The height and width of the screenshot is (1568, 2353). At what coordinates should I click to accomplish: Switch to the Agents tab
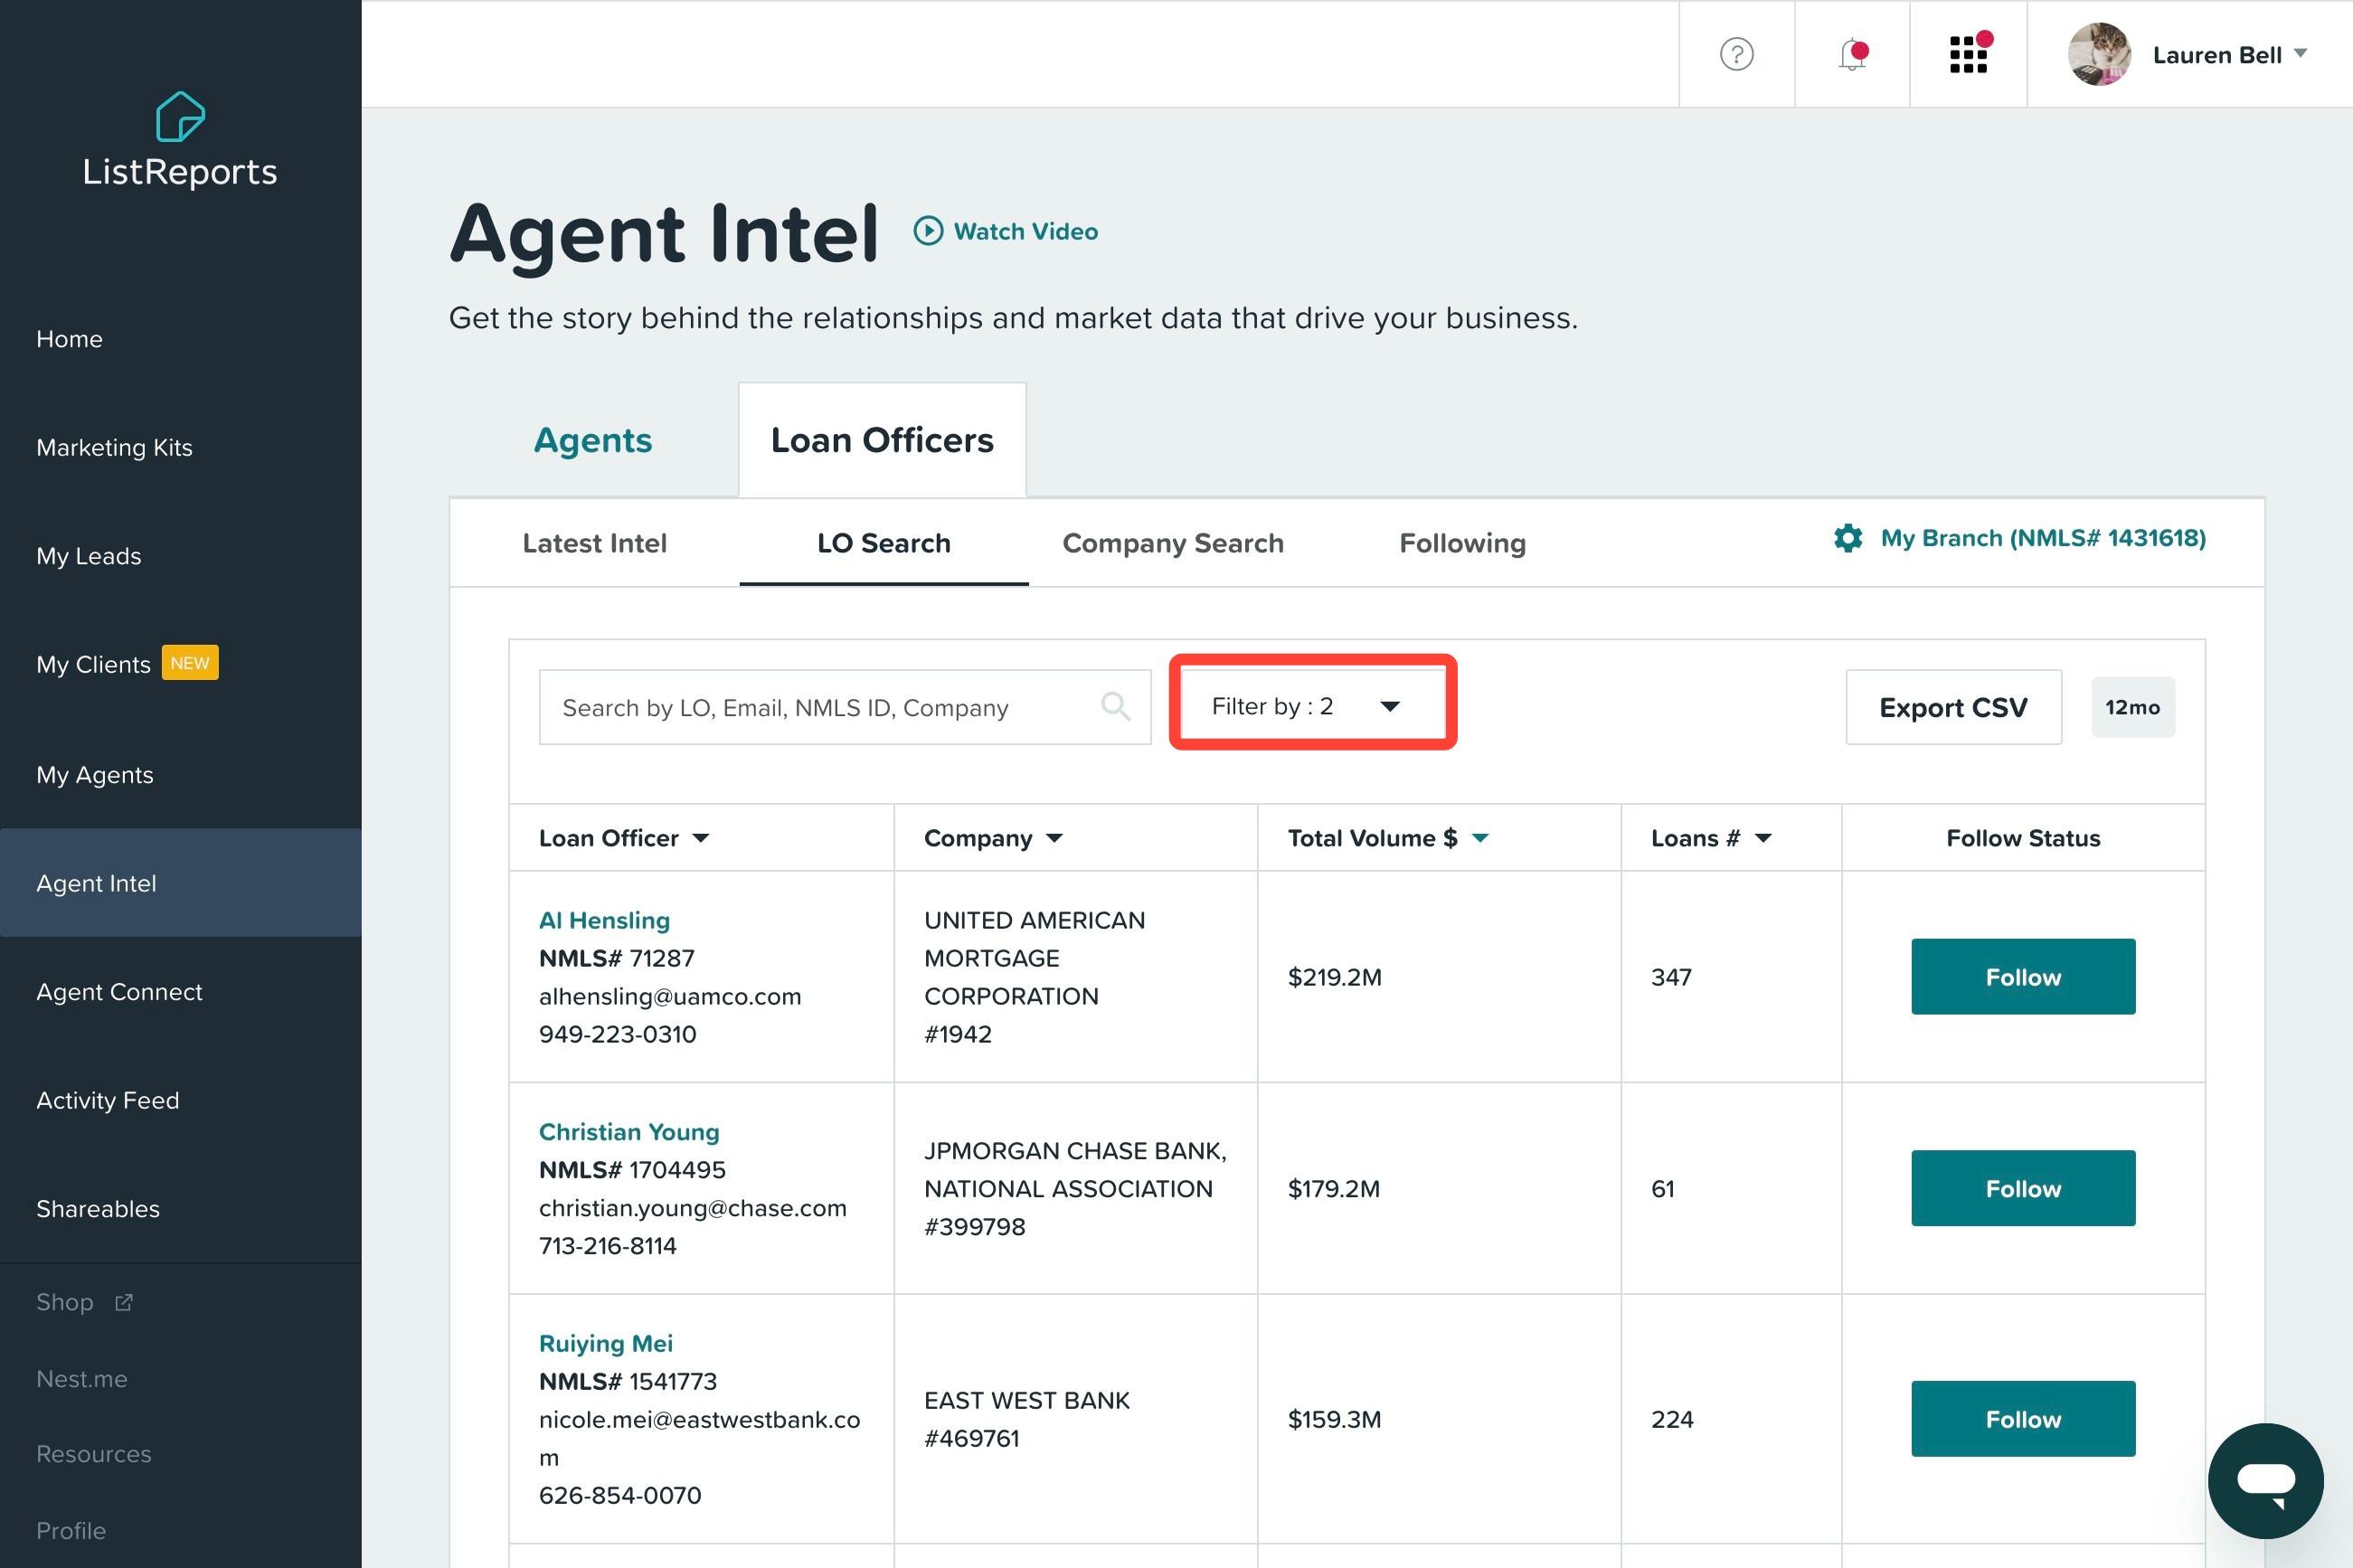[x=593, y=440]
